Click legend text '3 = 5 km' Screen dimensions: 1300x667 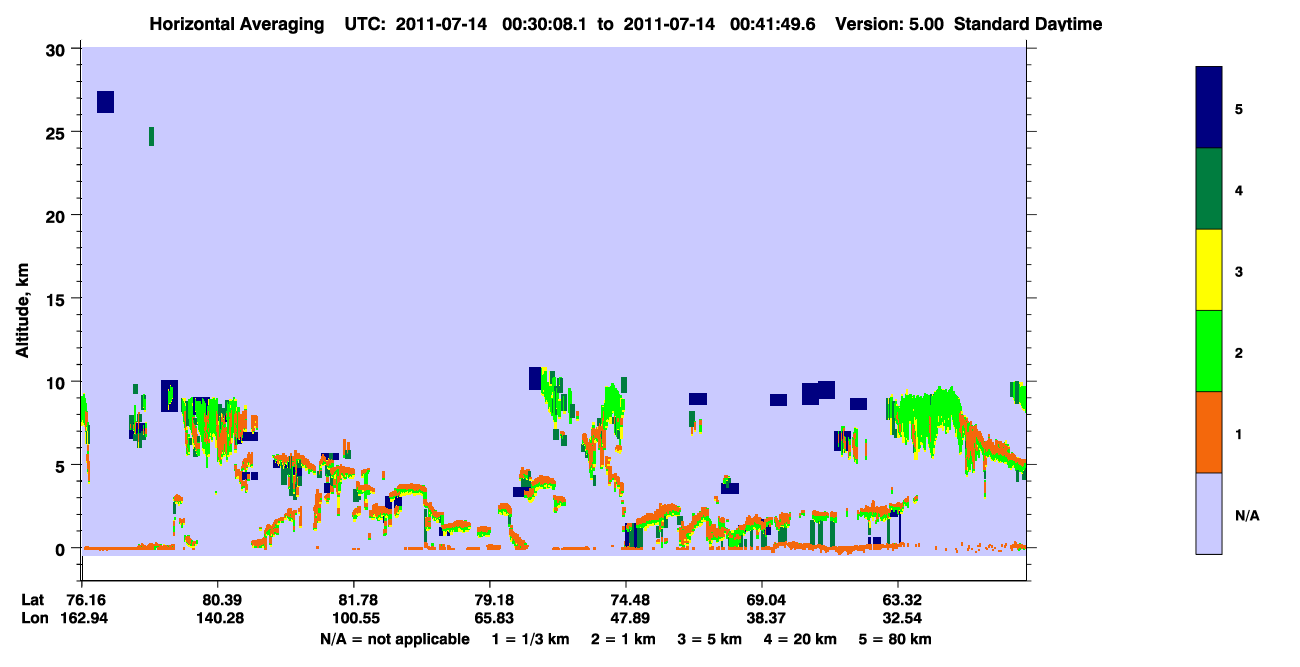[x=709, y=639]
